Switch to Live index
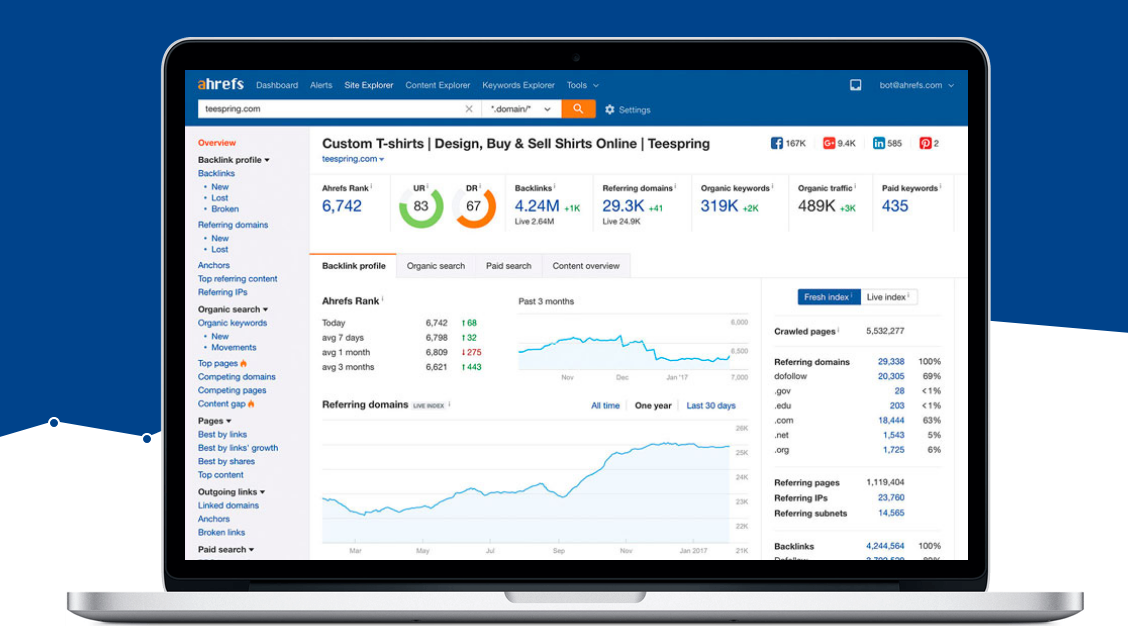Image resolution: width=1128 pixels, height=628 pixels. click(x=888, y=297)
